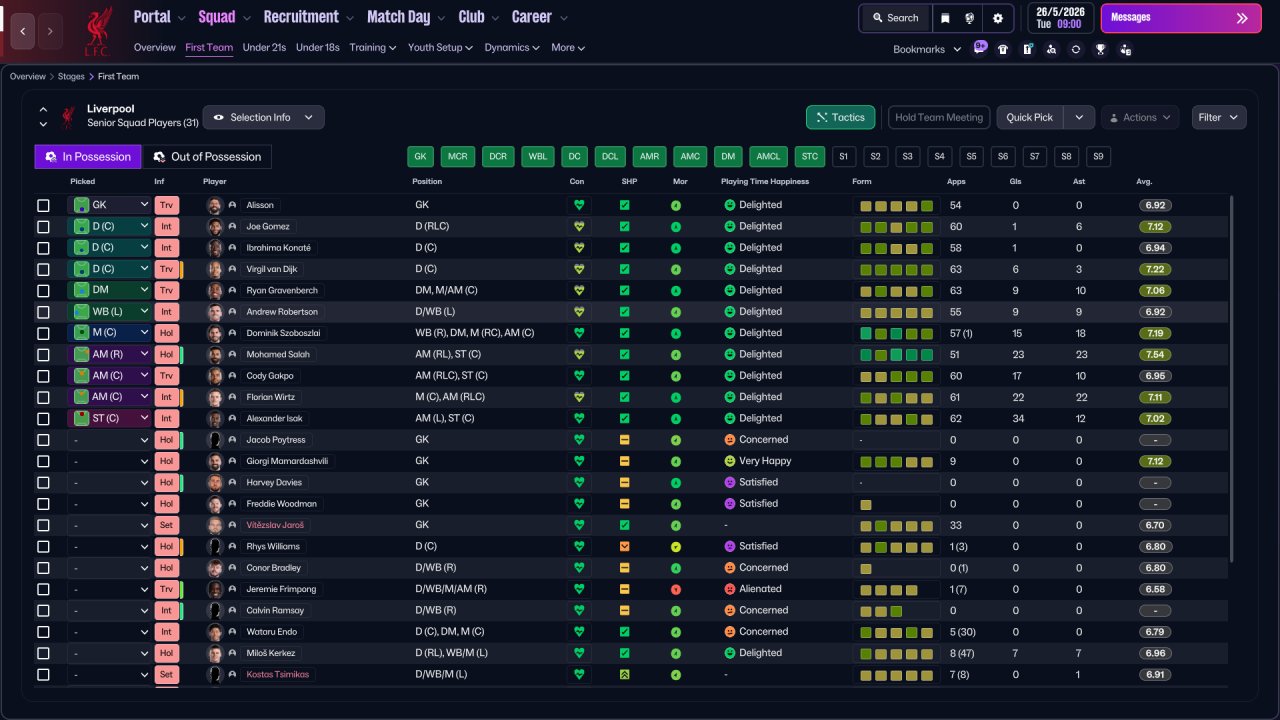The width and height of the screenshot is (1280, 720).
Task: Go to the squad Overview tab
Action: 155,47
